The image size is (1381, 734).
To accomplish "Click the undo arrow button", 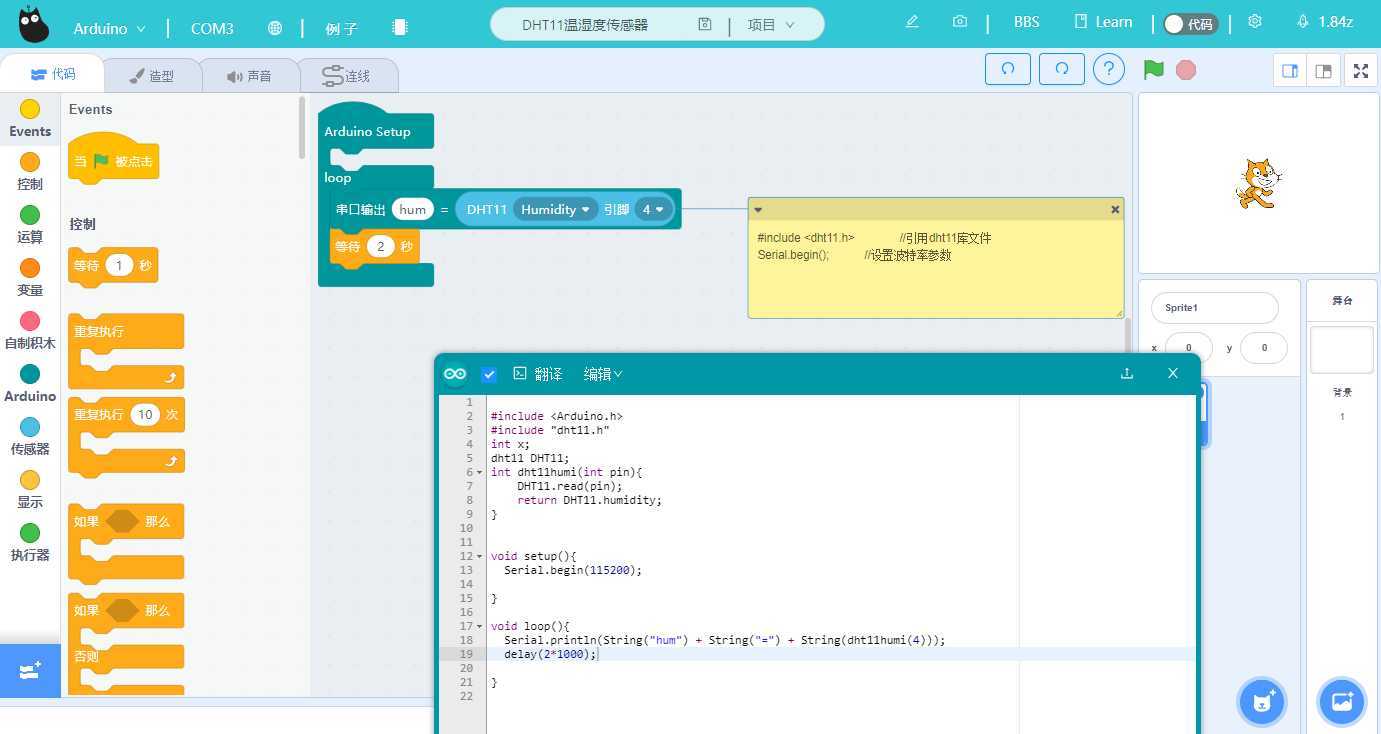I will (1008, 69).
